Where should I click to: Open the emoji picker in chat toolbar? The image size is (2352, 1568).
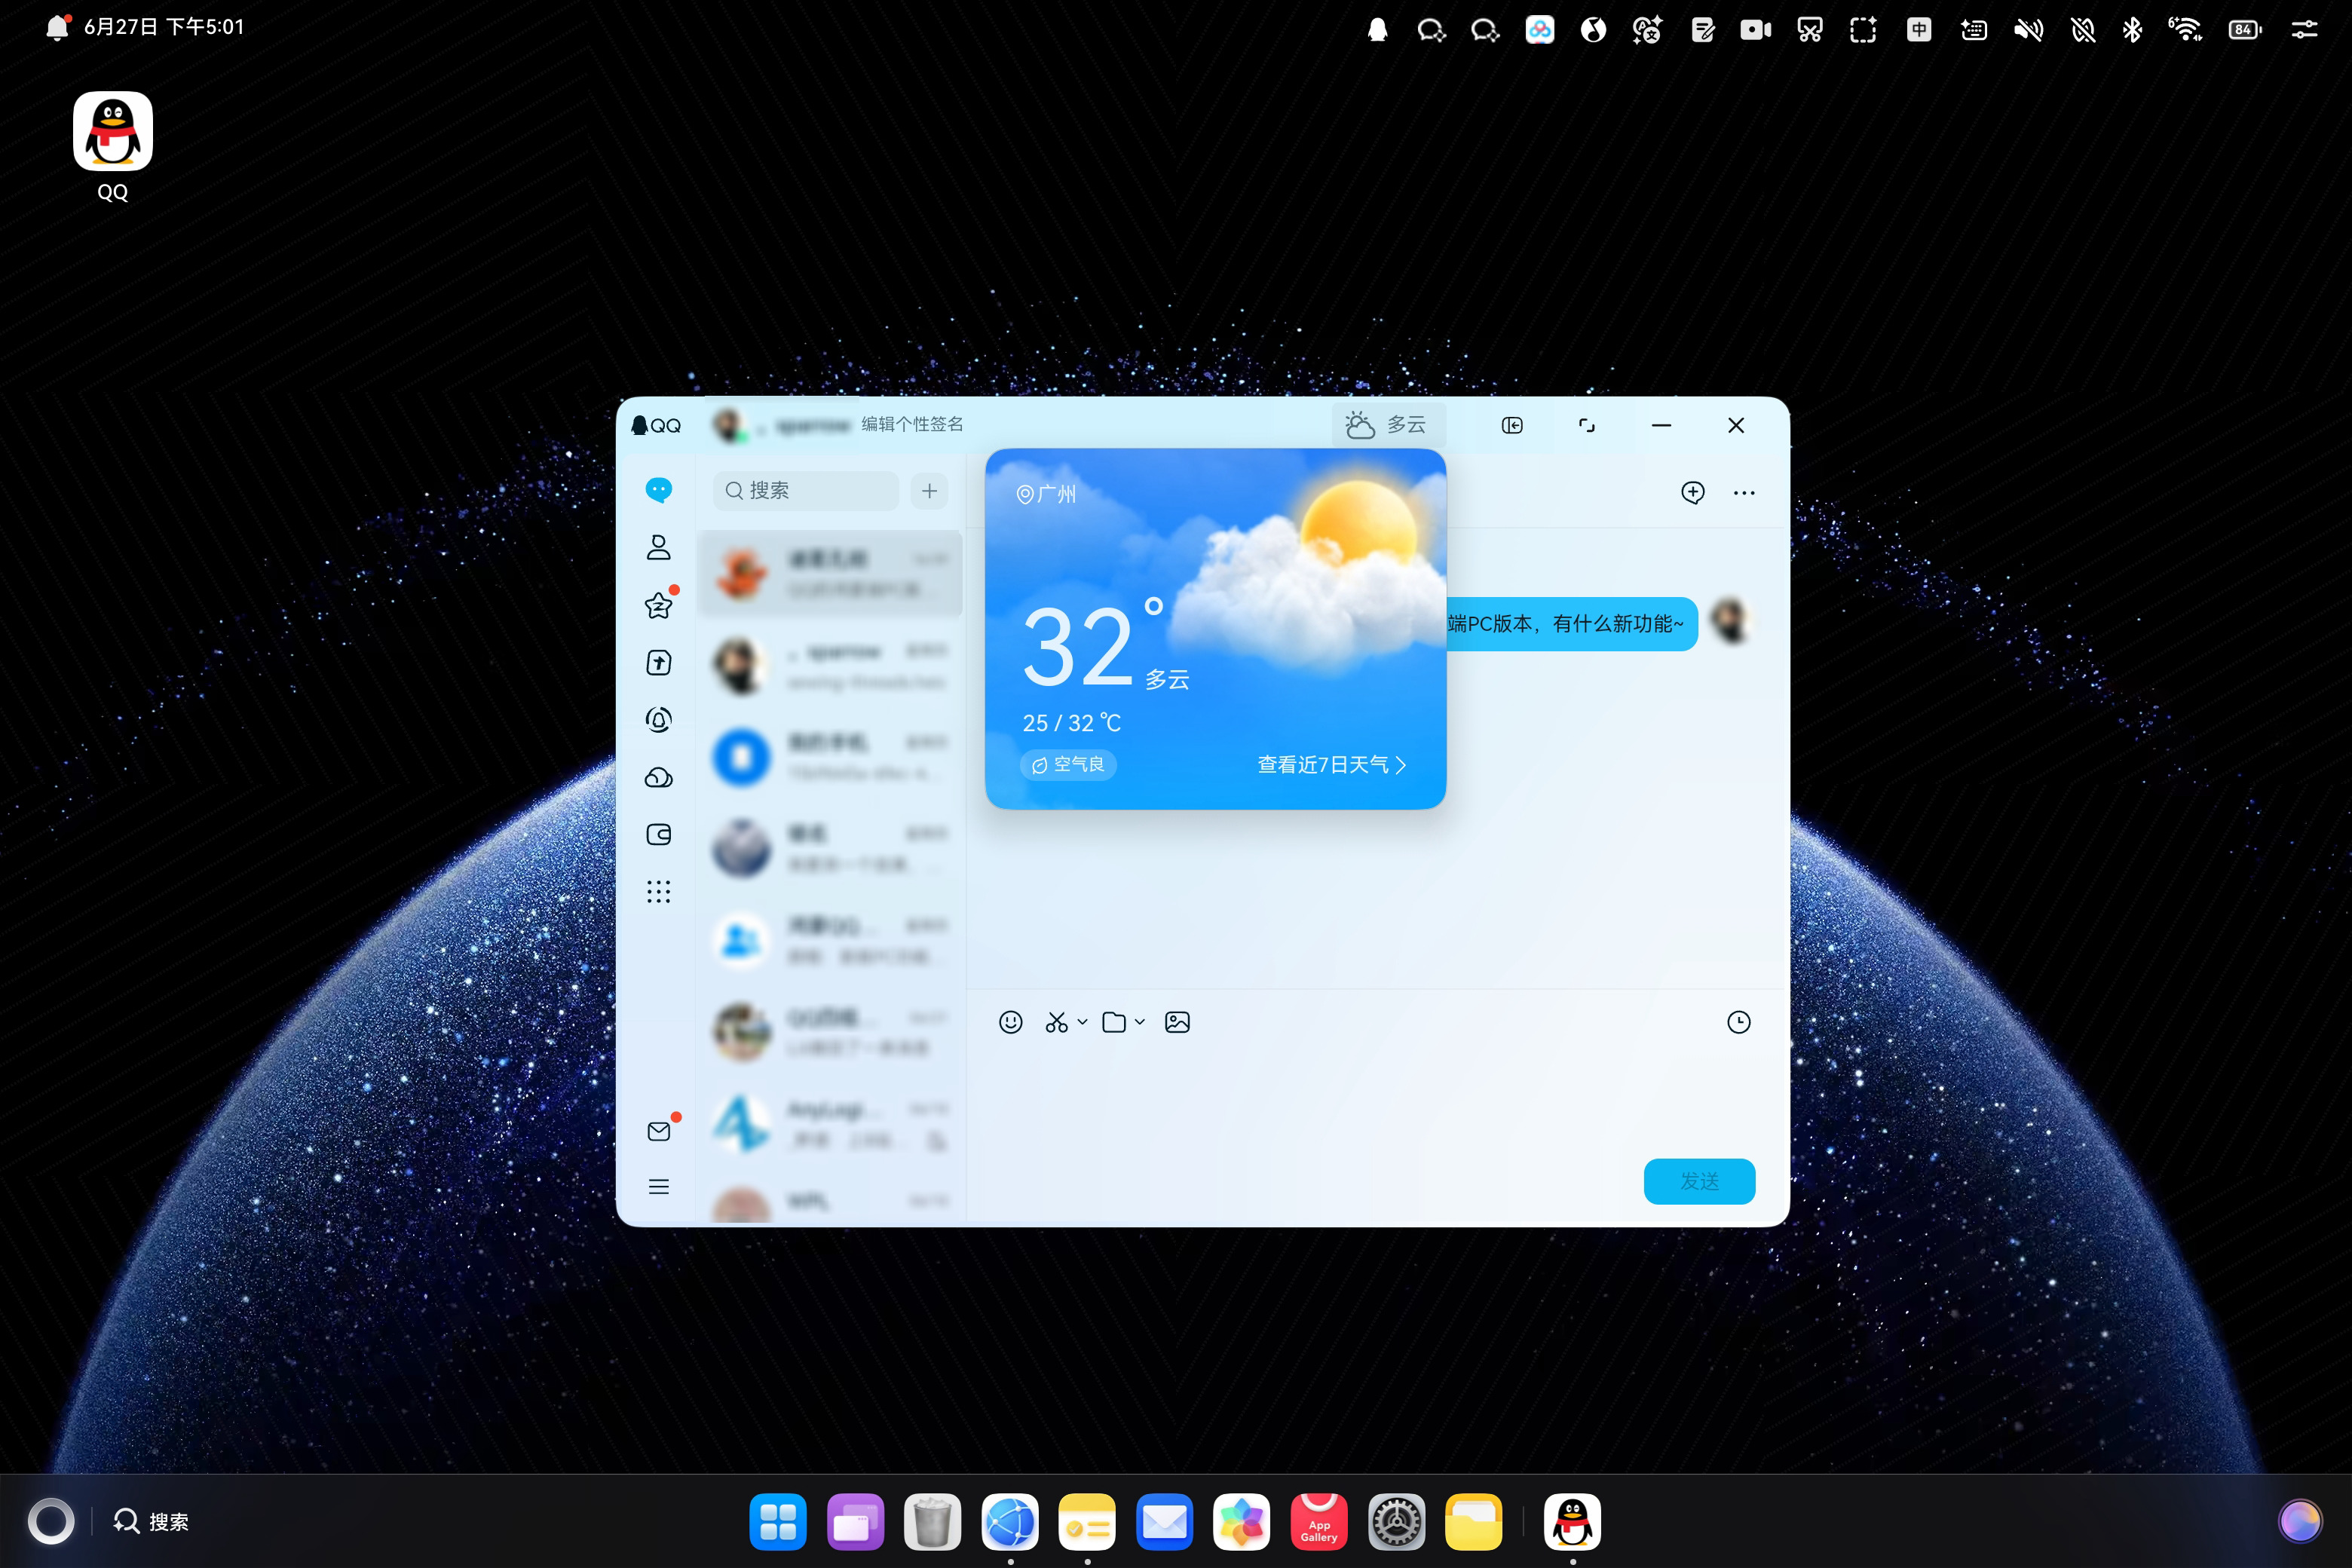click(x=1010, y=1022)
